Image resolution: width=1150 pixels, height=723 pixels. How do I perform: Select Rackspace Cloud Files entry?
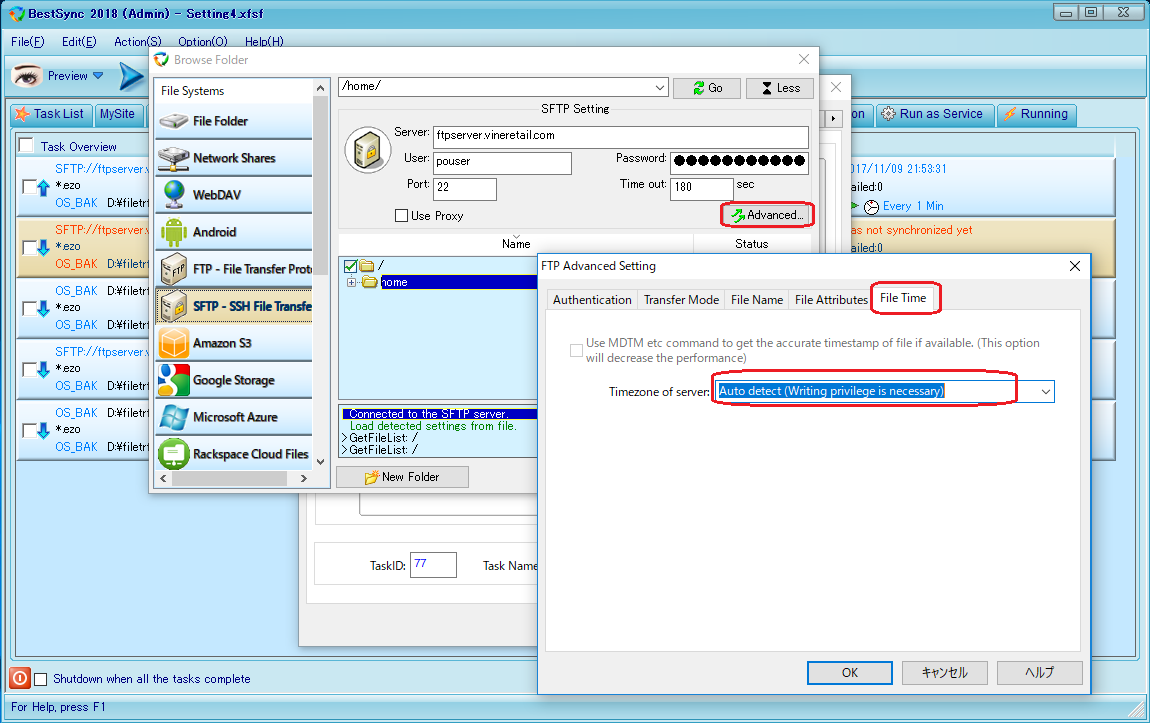pos(234,454)
